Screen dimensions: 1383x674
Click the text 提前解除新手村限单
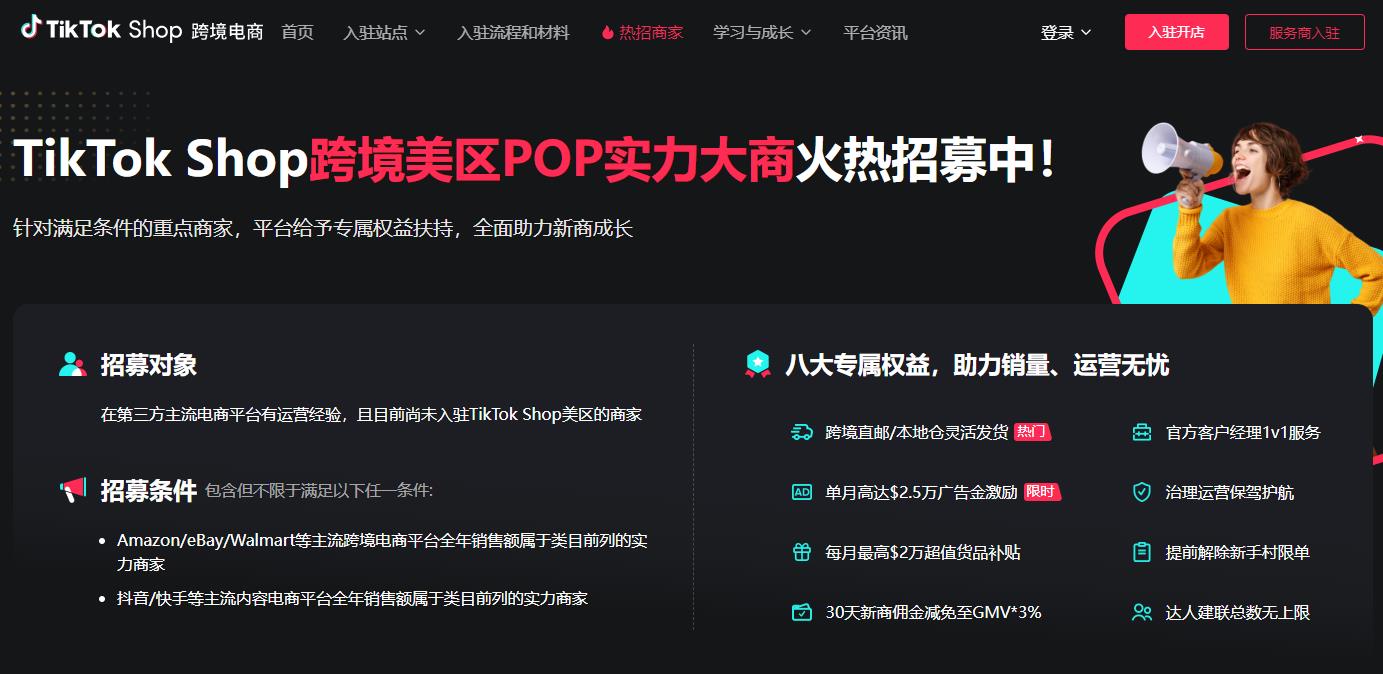(1238, 552)
